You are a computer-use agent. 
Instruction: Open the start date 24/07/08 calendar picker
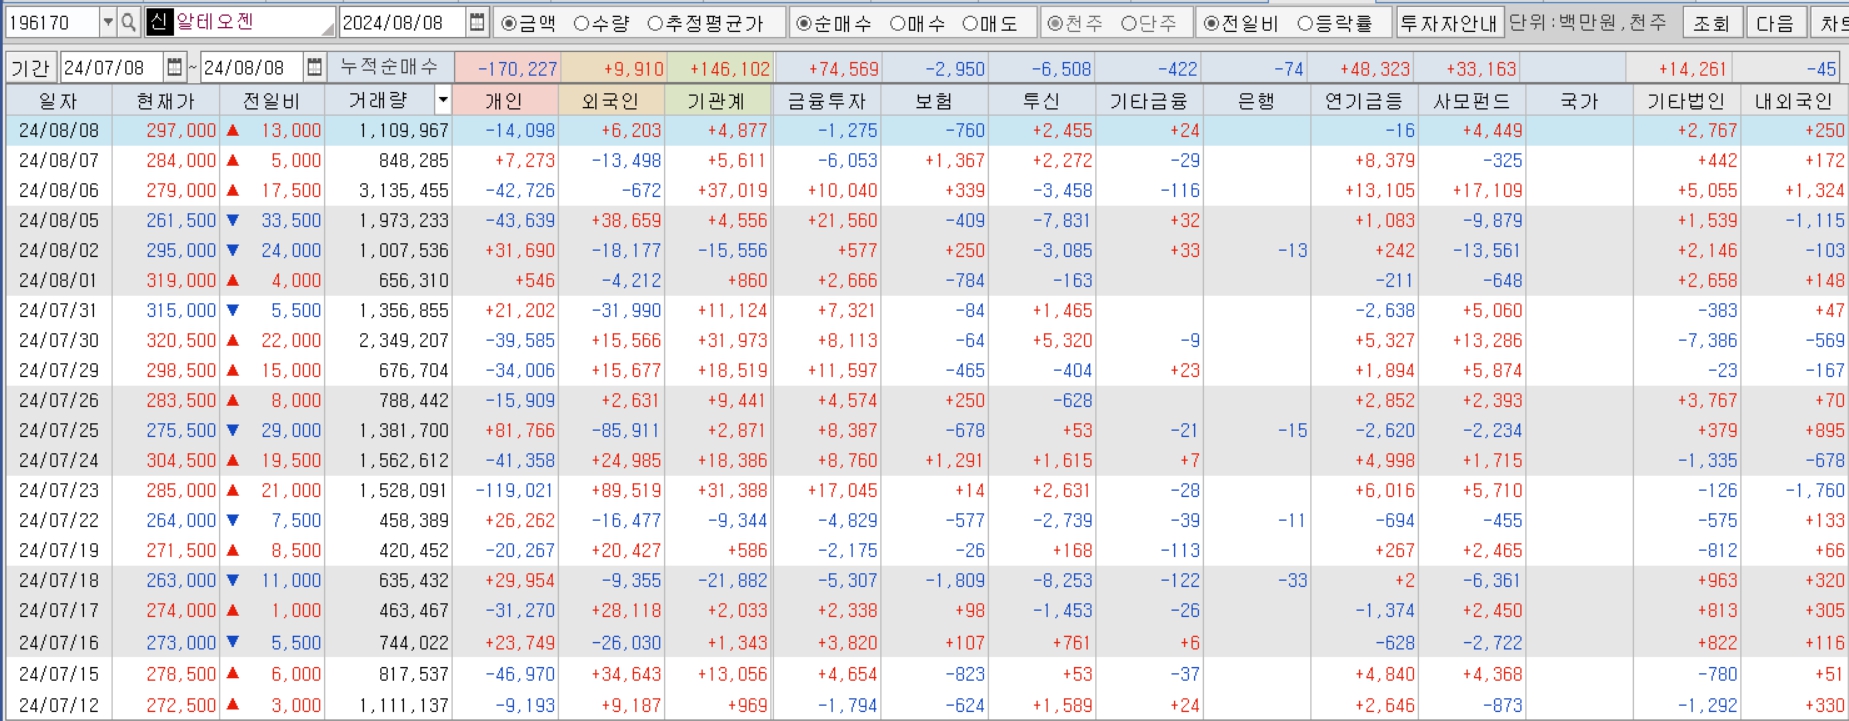[x=175, y=68]
